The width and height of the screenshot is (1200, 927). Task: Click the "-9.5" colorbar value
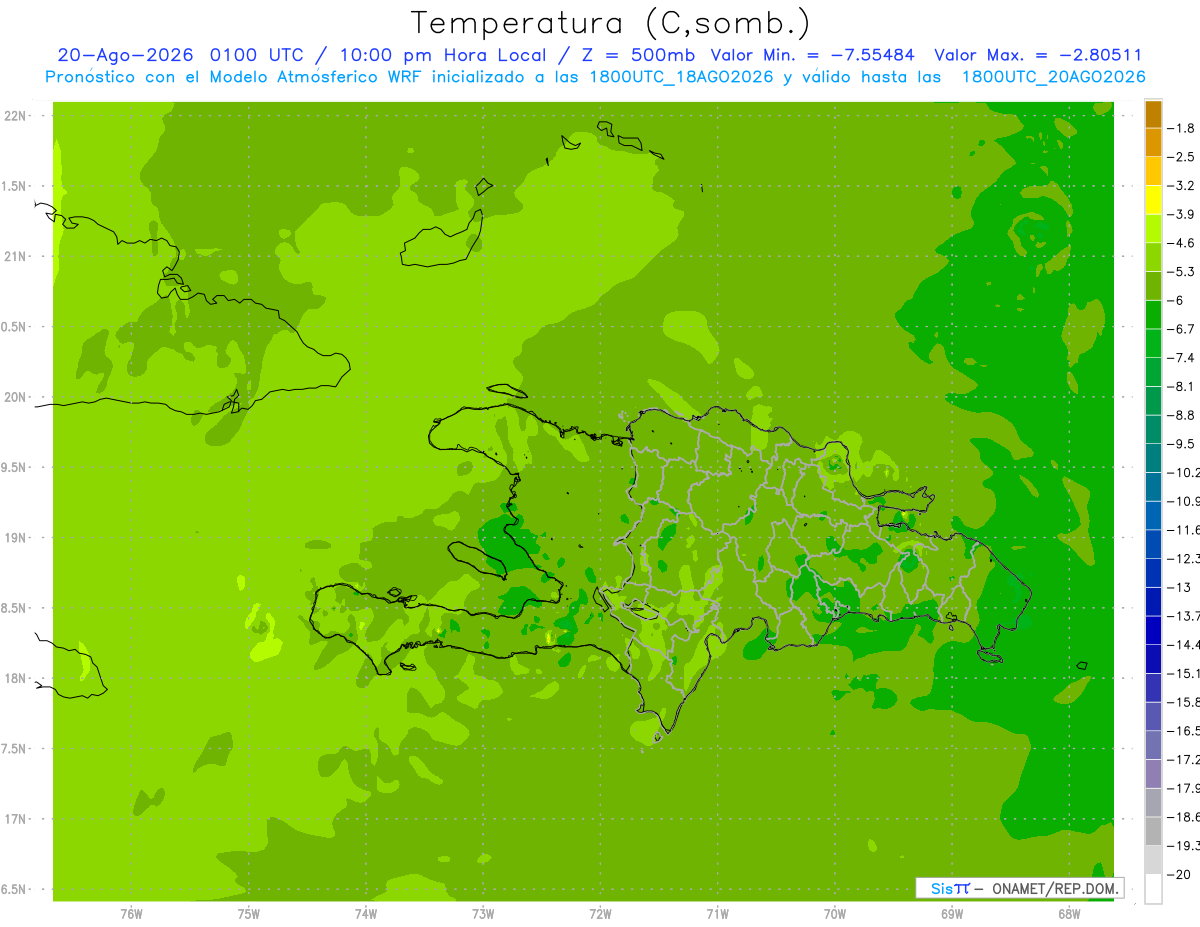1181,444
